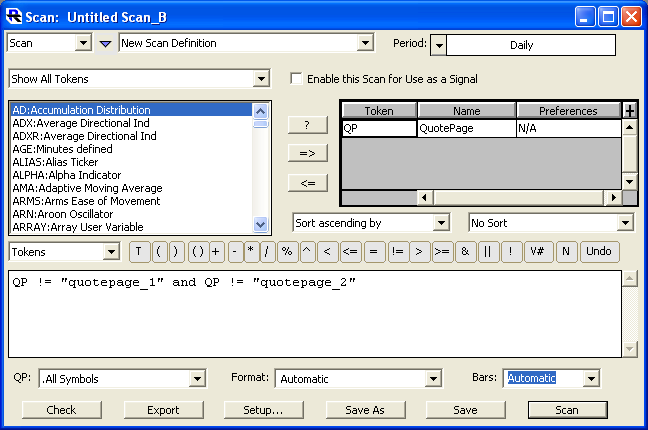
Task: Insert the caret ^ operator
Action: pyautogui.click(x=307, y=252)
